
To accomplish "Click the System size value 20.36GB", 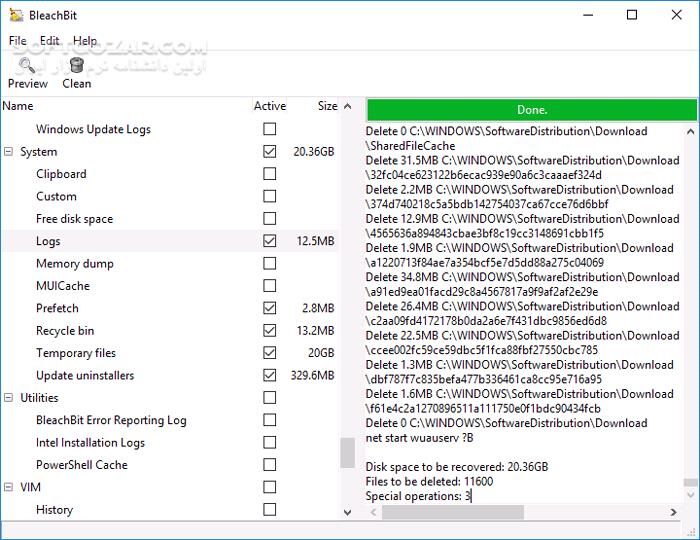I will (x=313, y=152).
